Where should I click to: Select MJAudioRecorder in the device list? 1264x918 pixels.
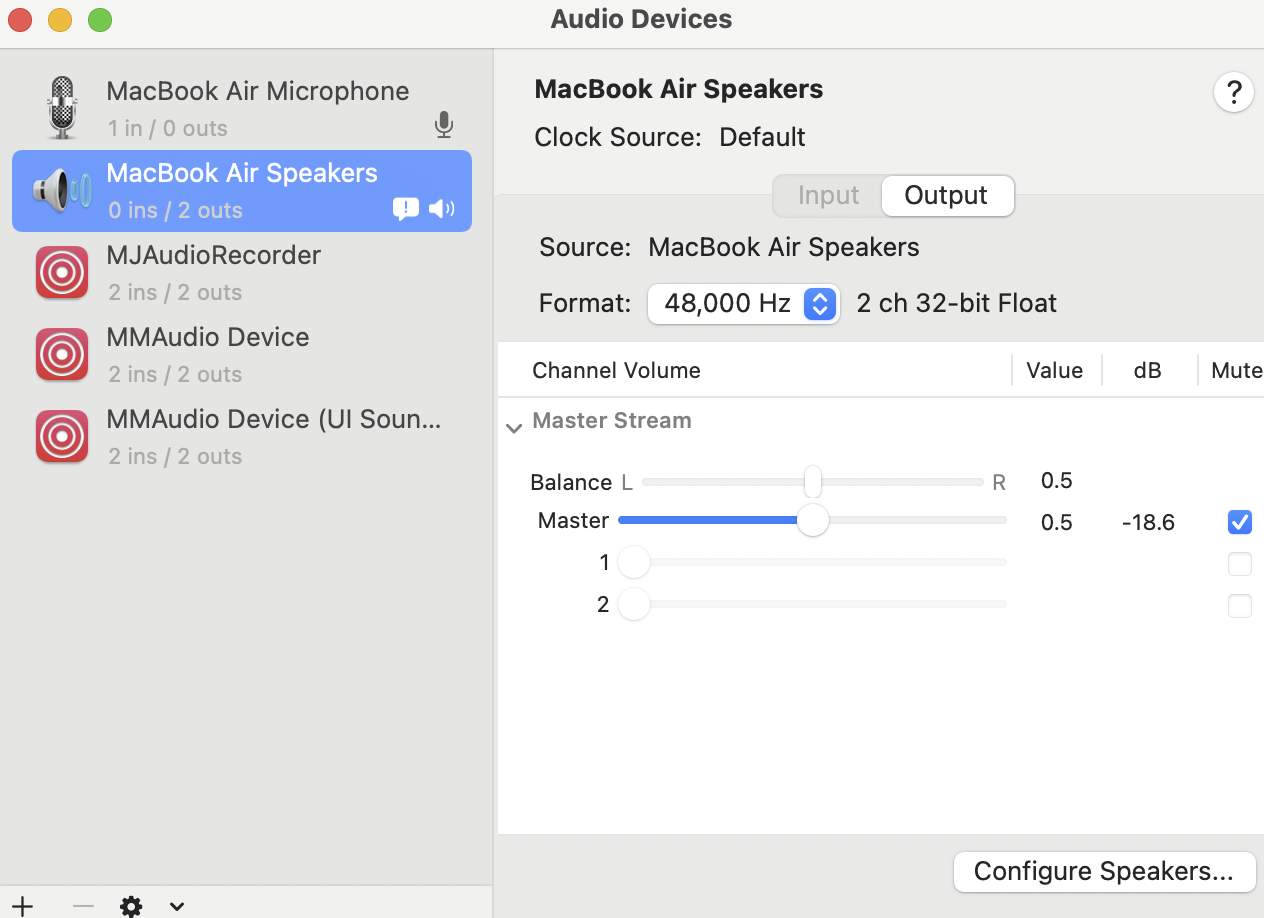click(x=241, y=272)
